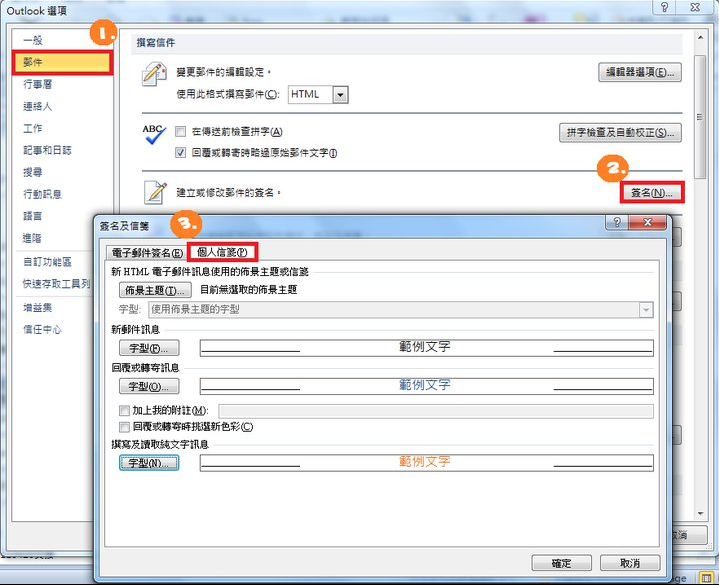Click the options pane scrollbar thumb
Screen dimensions: 719x585
[x=700, y=117]
